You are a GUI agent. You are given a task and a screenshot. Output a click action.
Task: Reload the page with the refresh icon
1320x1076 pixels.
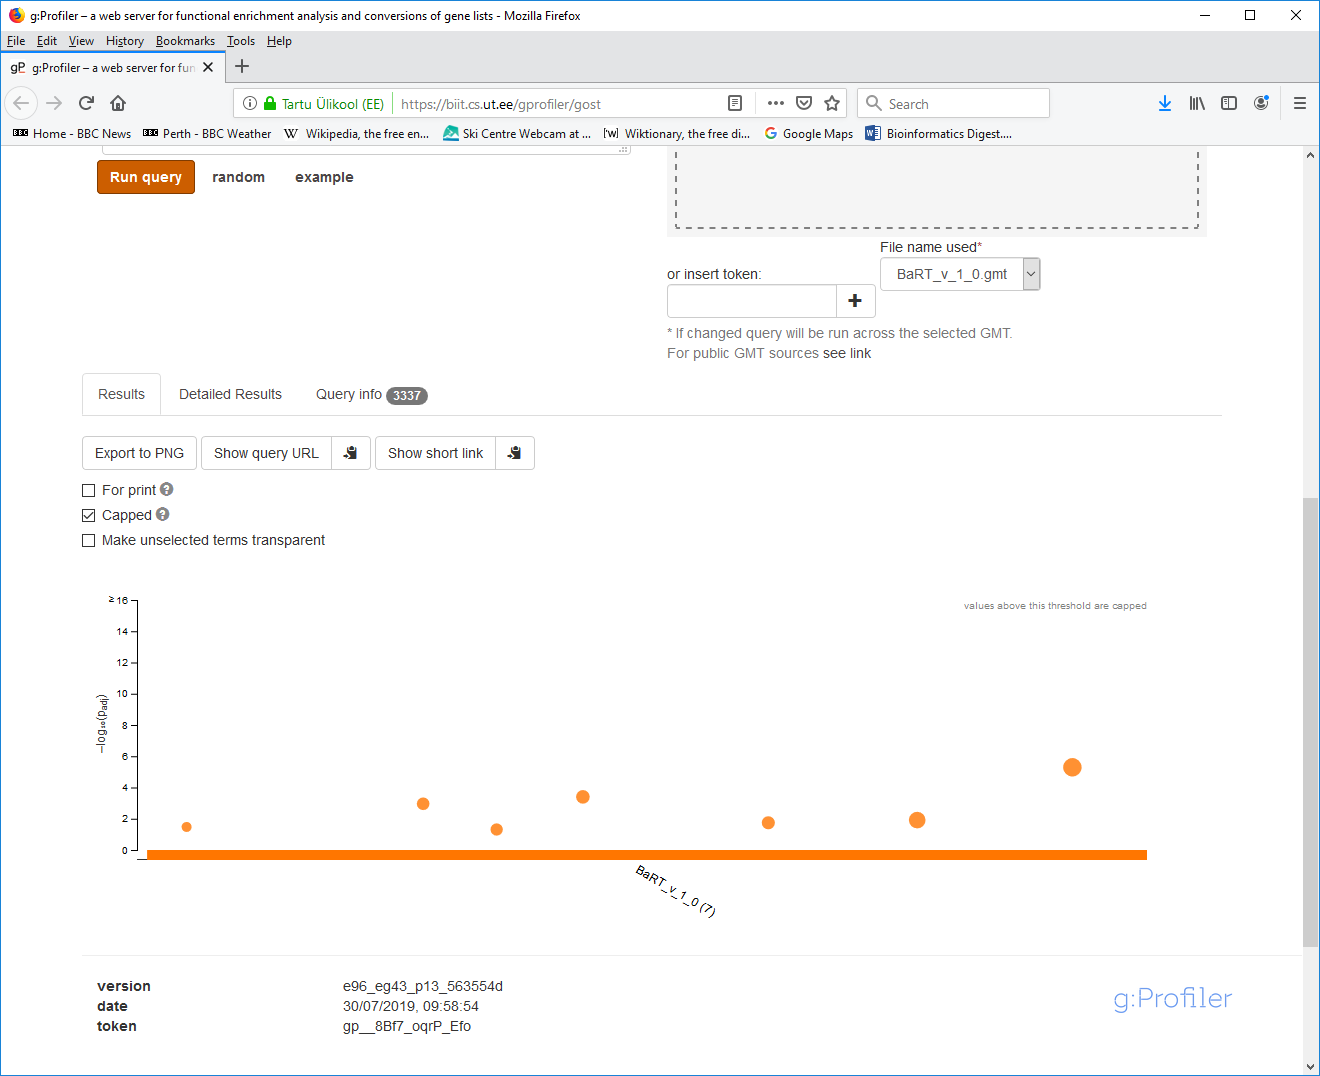[x=87, y=103]
